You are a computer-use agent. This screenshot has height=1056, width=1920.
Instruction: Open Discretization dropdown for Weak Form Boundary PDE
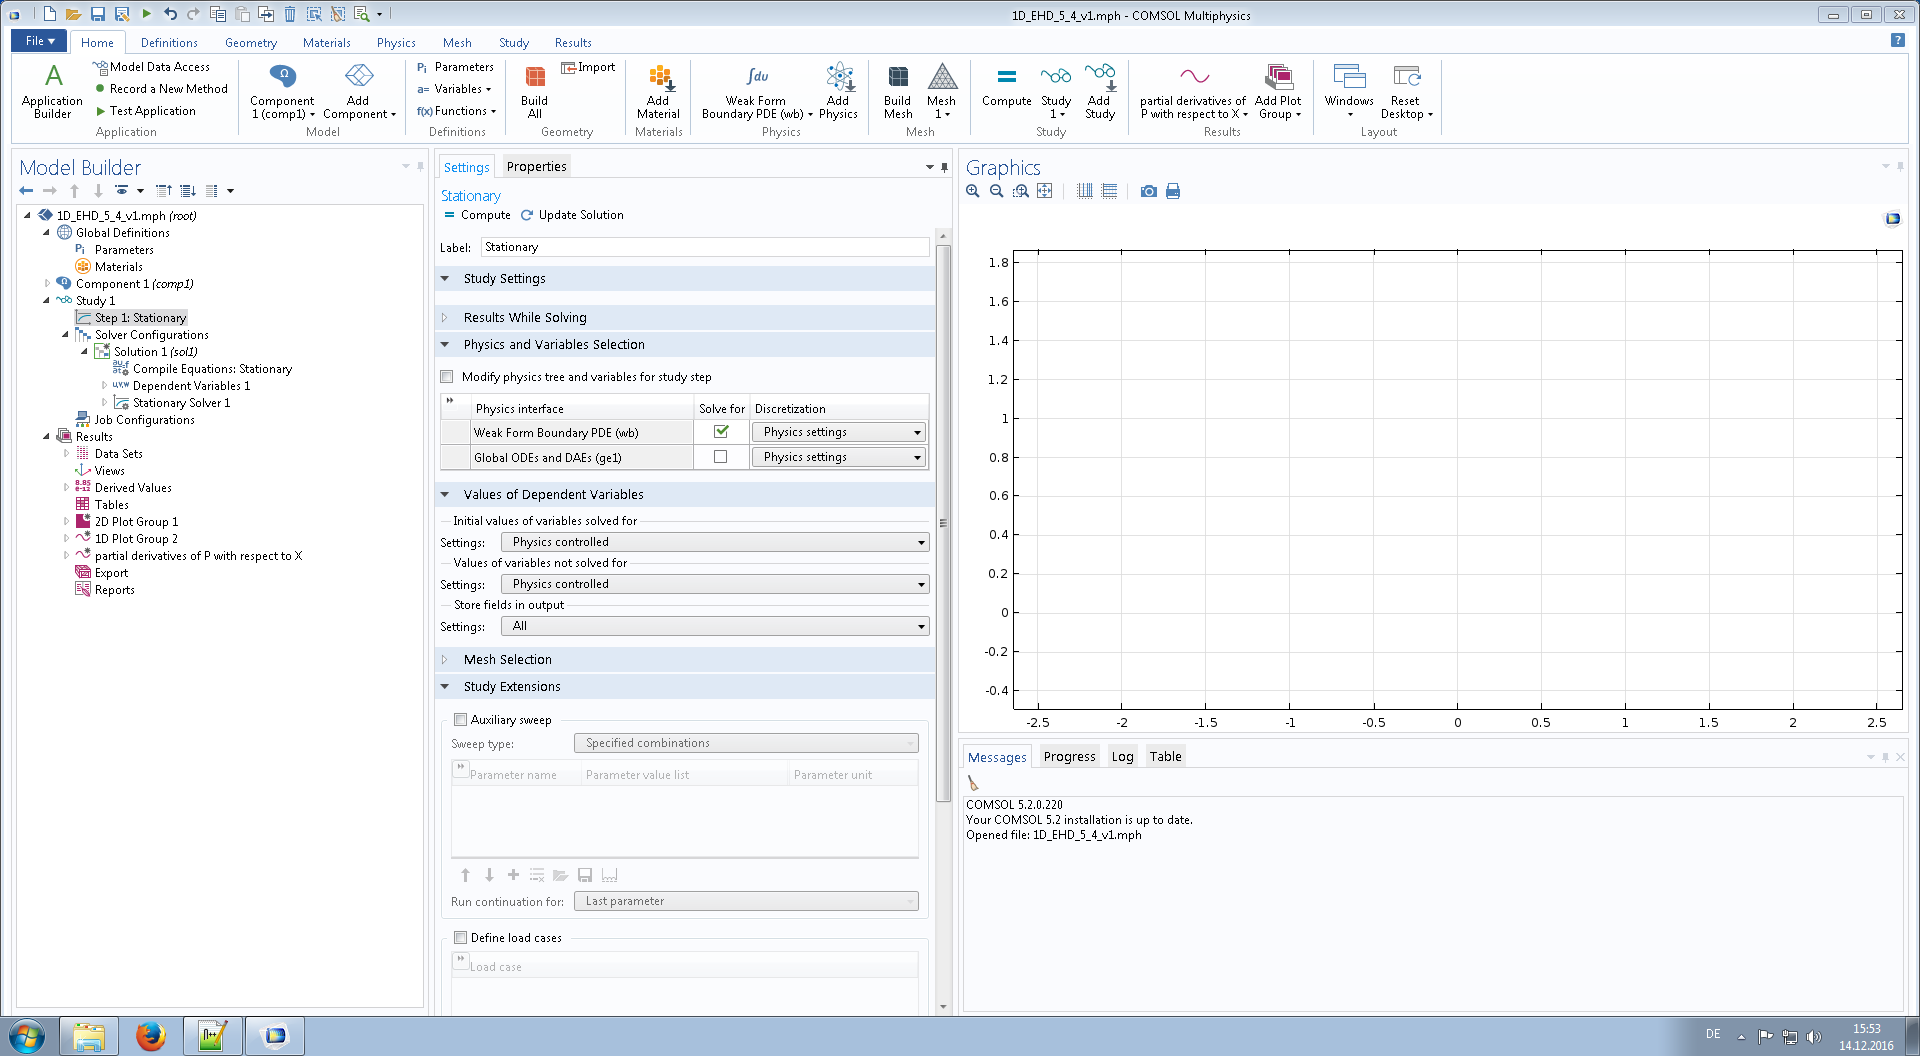[x=838, y=432]
